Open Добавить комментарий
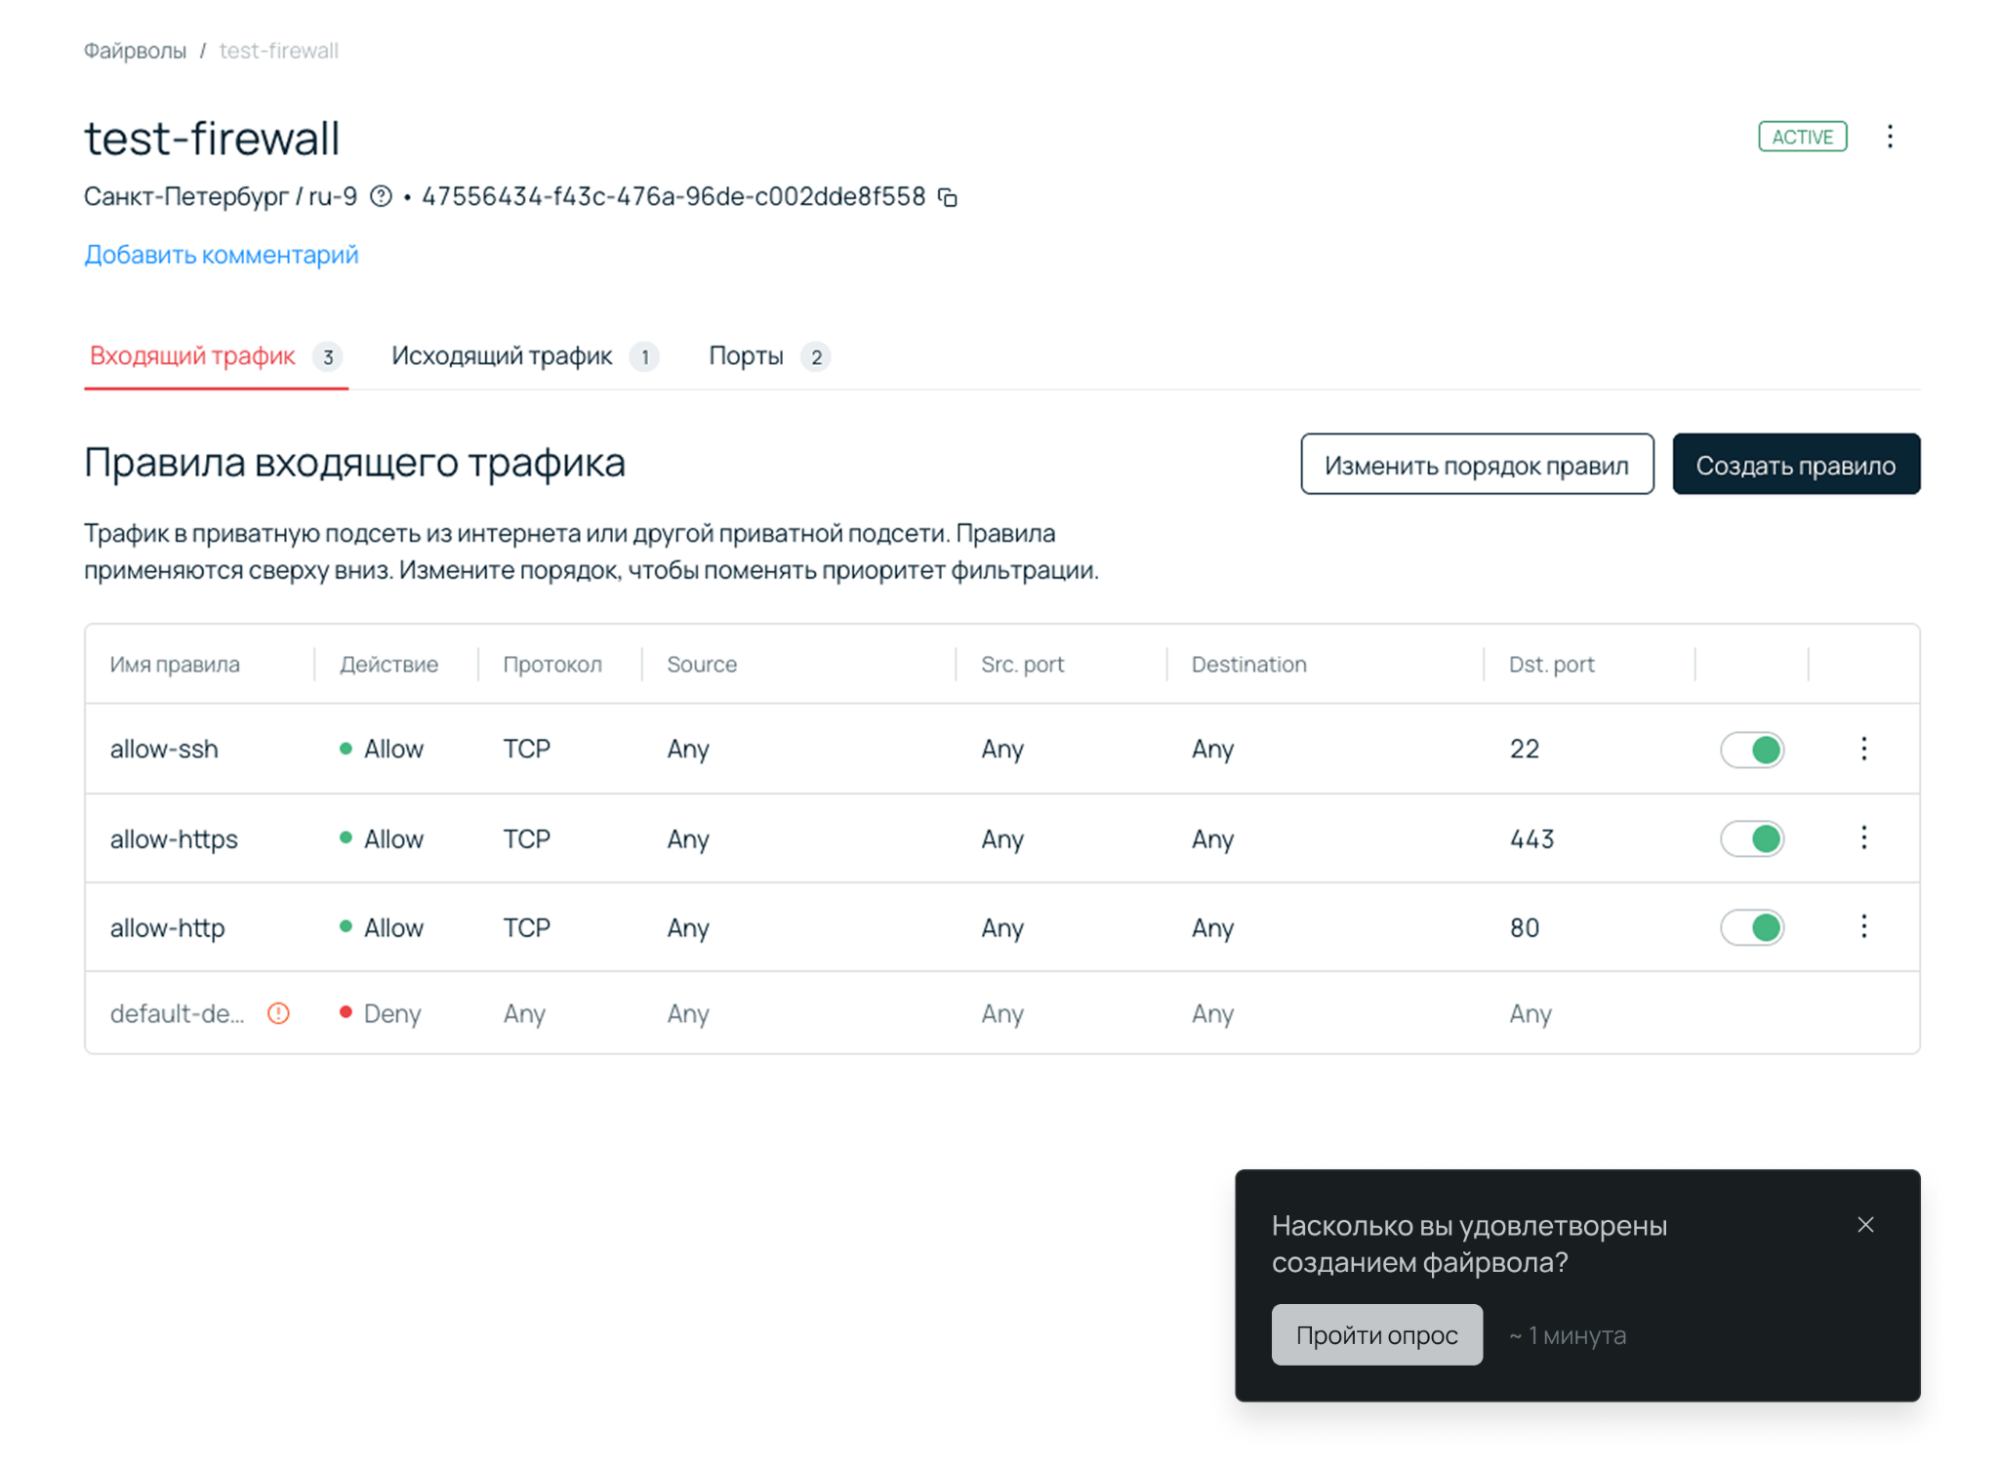 point(220,254)
